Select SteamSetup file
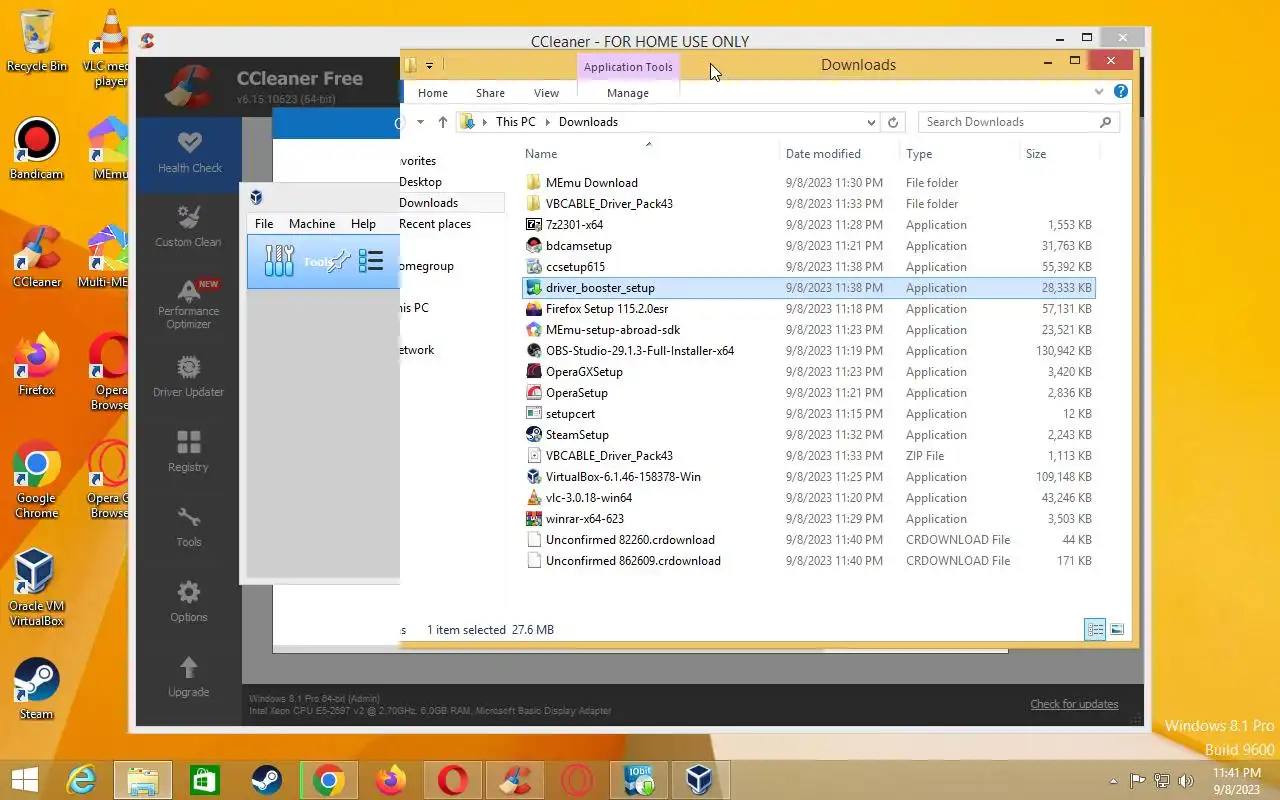The height and width of the screenshot is (800, 1280). (808, 435)
